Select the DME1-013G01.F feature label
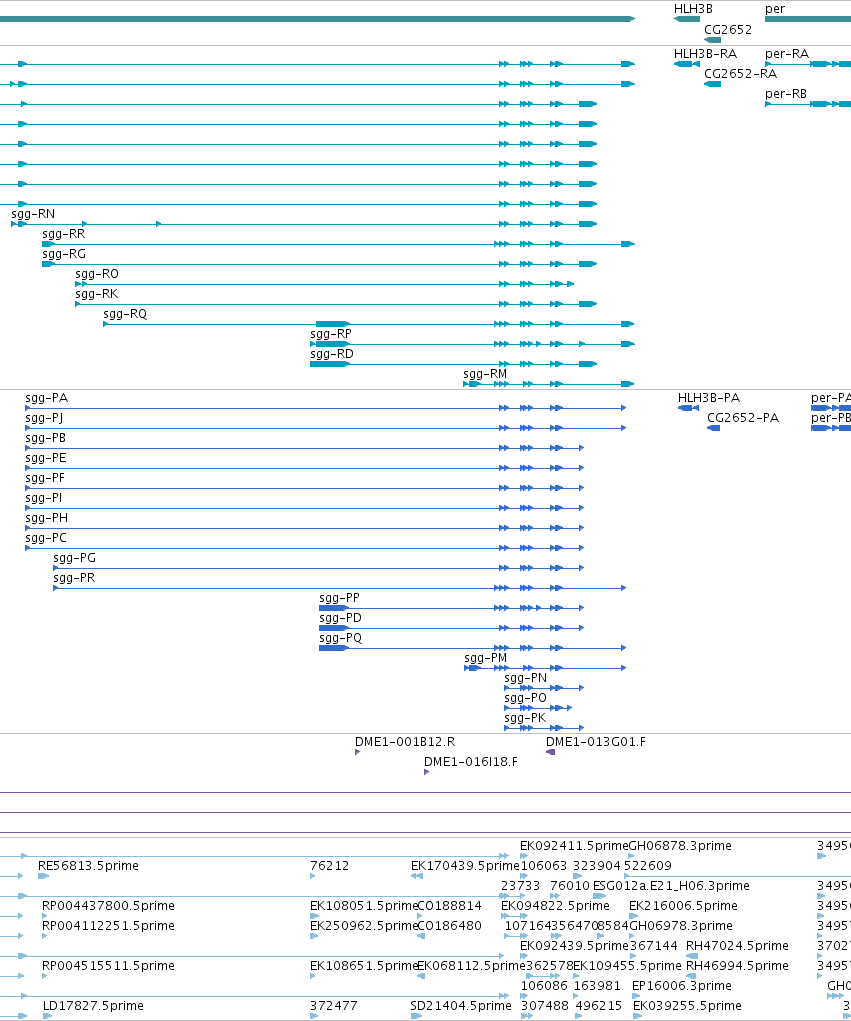This screenshot has height=1021, width=851. (x=596, y=742)
